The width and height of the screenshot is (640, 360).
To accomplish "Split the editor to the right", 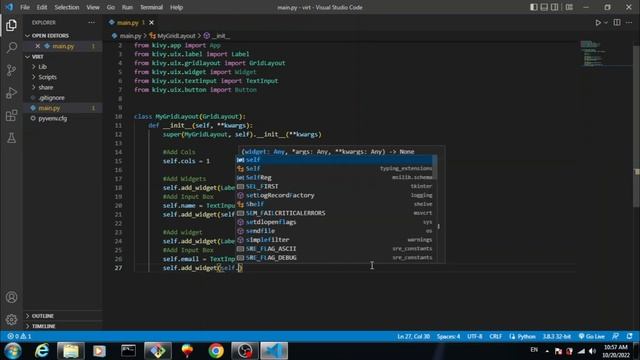I will (617, 22).
